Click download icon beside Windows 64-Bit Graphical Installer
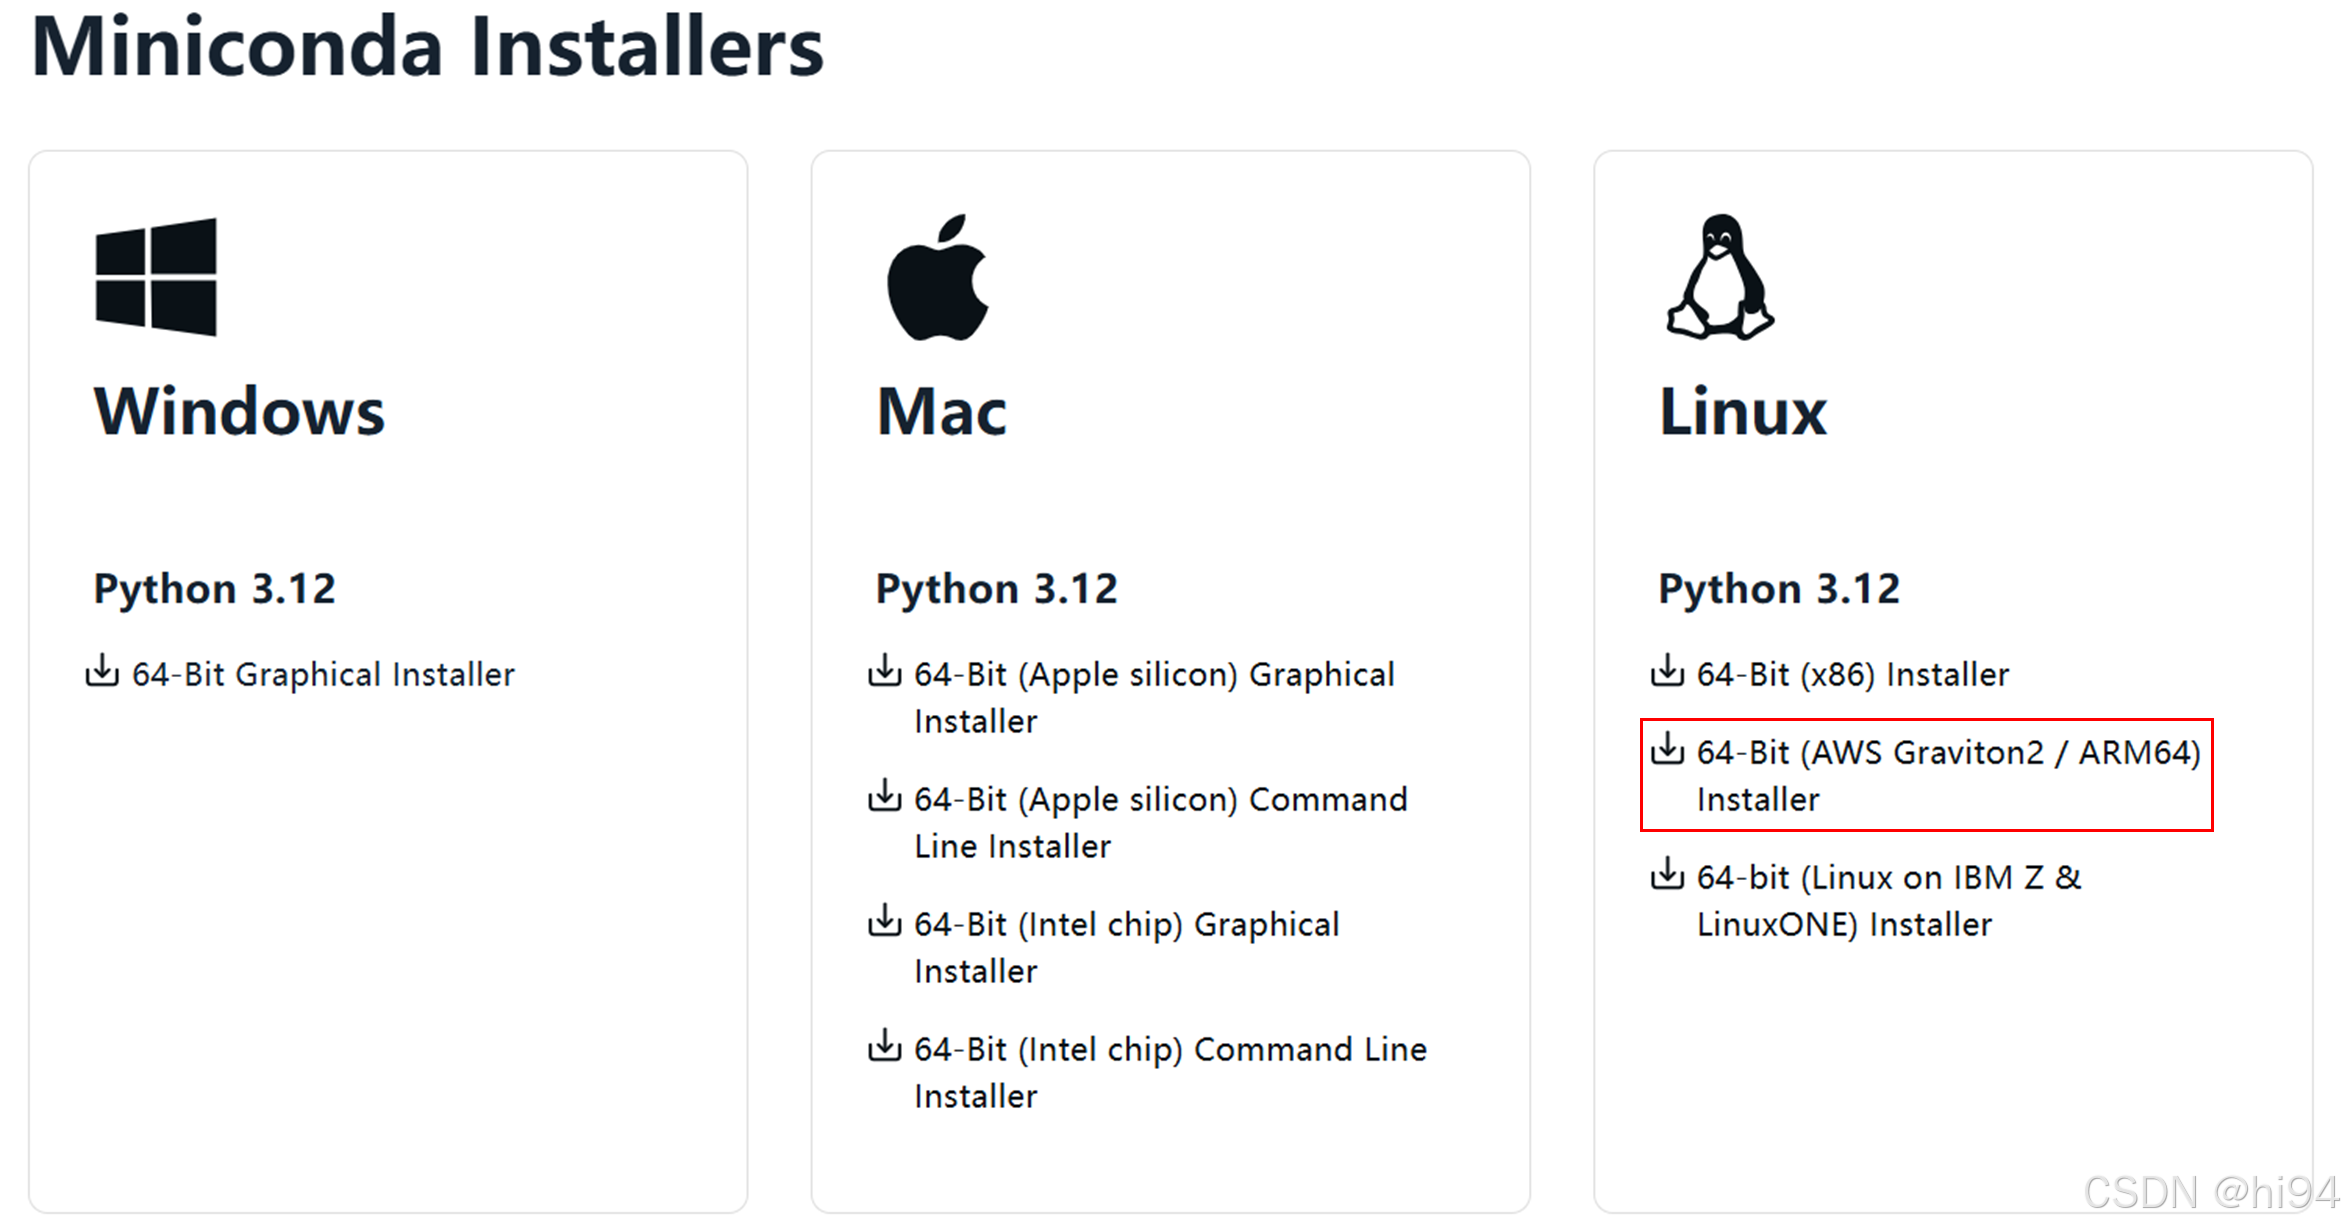This screenshot has height=1231, width=2345. (x=102, y=672)
